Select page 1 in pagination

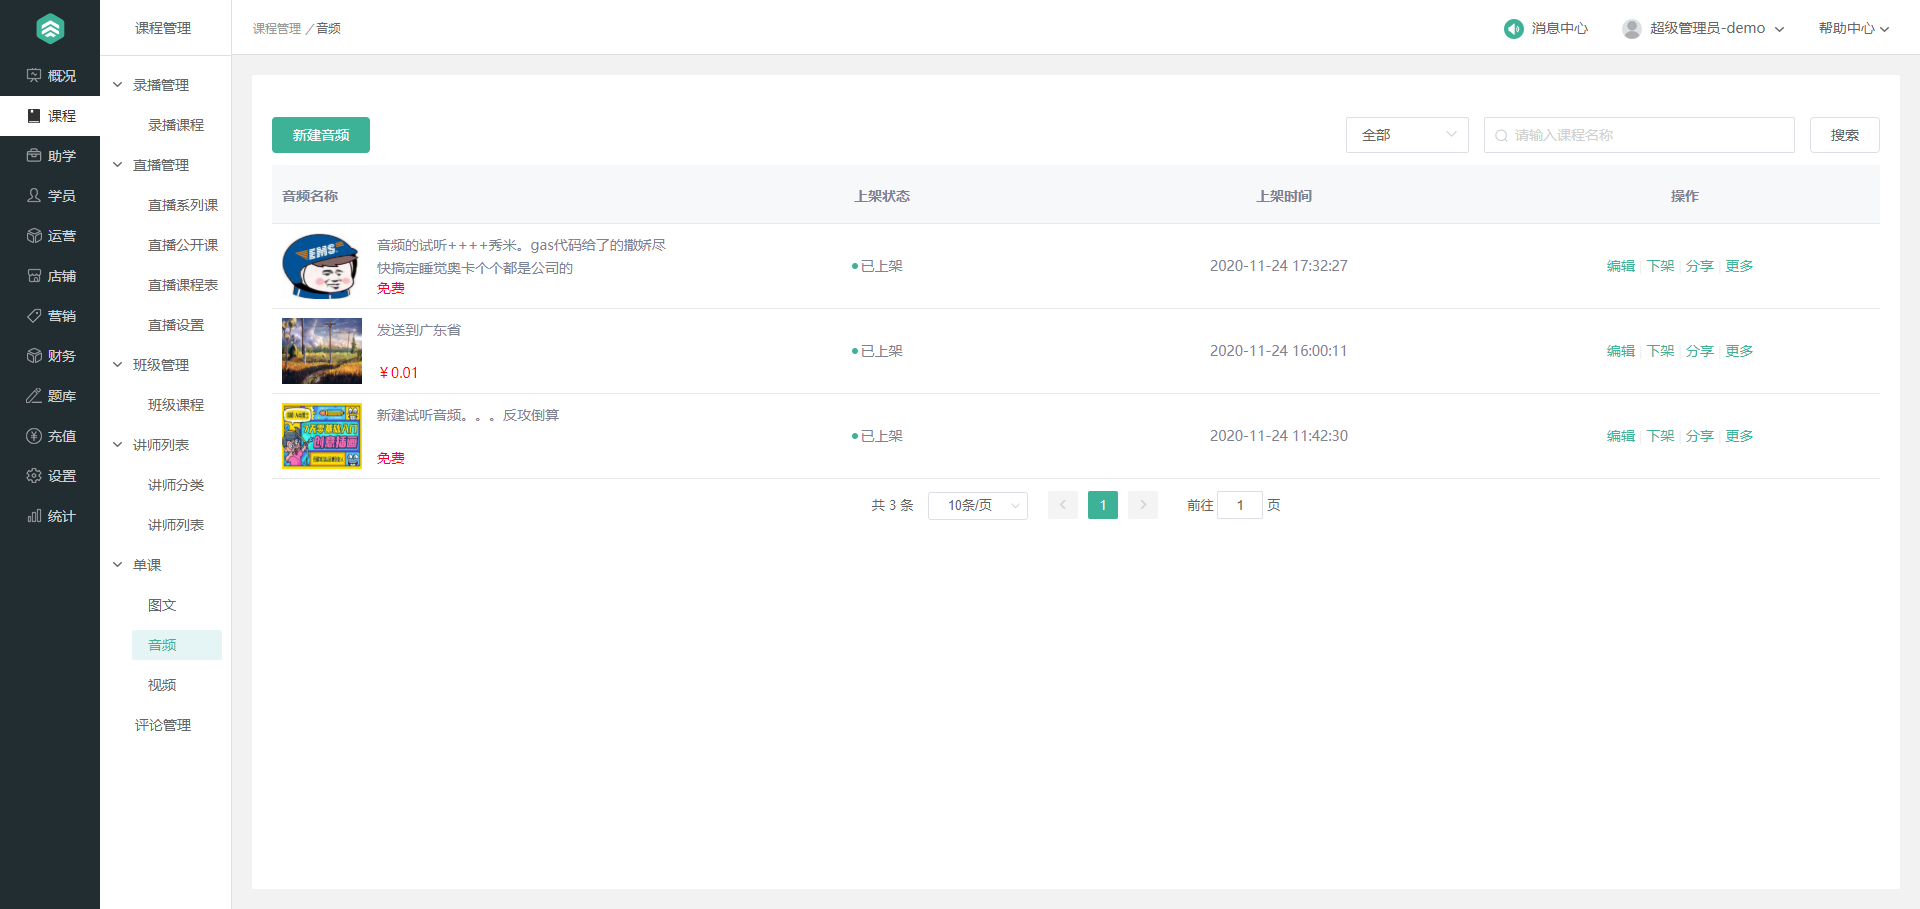[x=1103, y=505]
